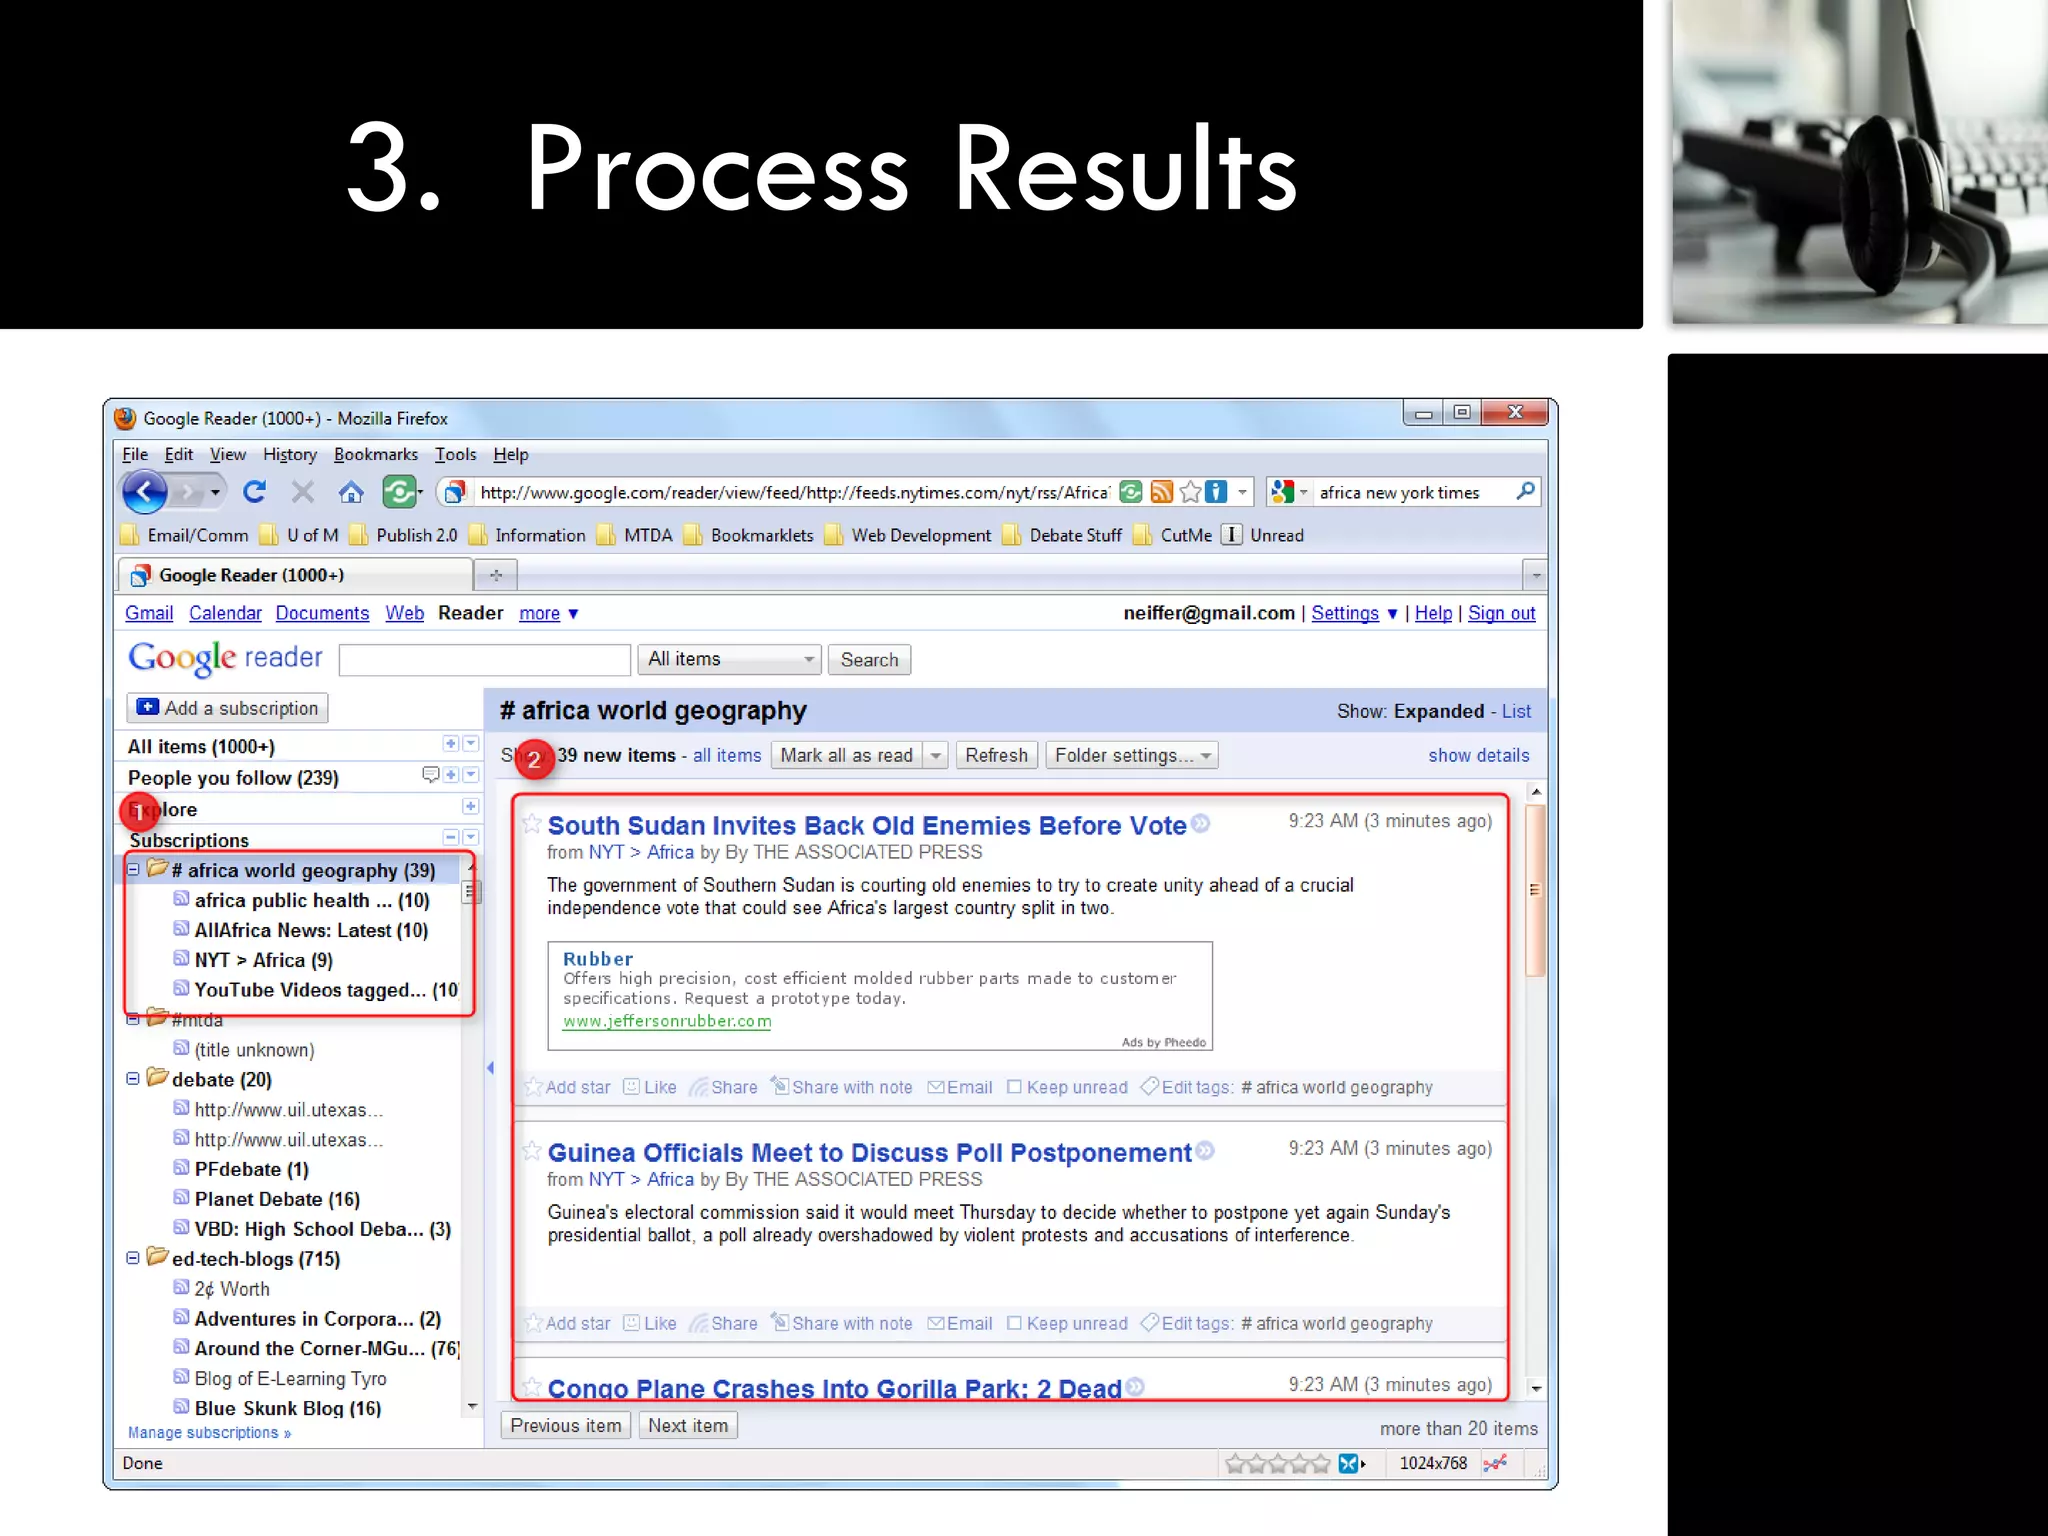This screenshot has height=1536, width=2048.
Task: Click Share with note under Guinea article
Action: (841, 1323)
